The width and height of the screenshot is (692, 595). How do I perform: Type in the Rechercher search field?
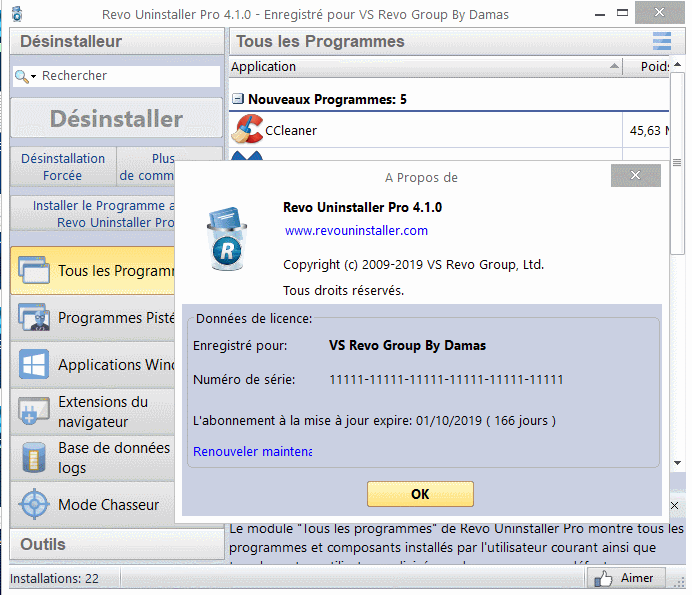[x=117, y=76]
